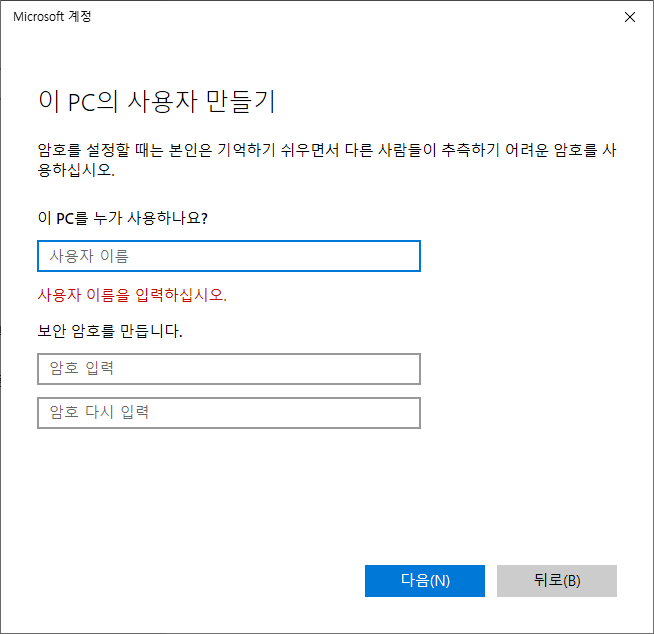Viewport: 654px width, 634px height.
Task: Click the label 보안 암호를 만듭니다.
Action: tap(110, 331)
